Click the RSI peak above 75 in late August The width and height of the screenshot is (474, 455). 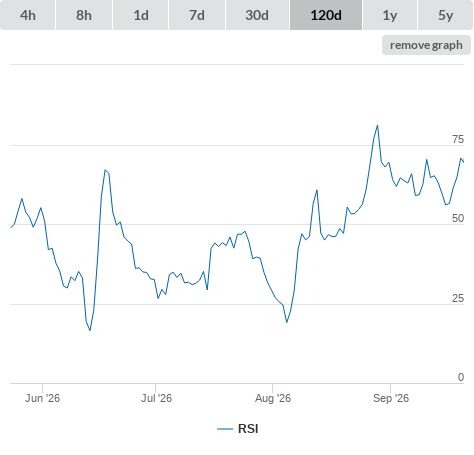[377, 126]
